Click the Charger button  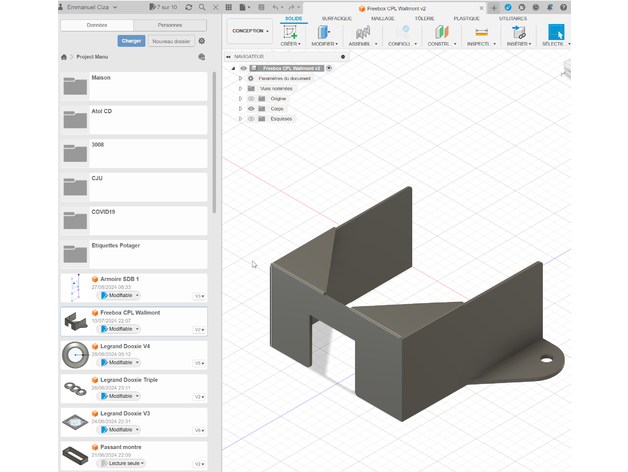(130, 41)
